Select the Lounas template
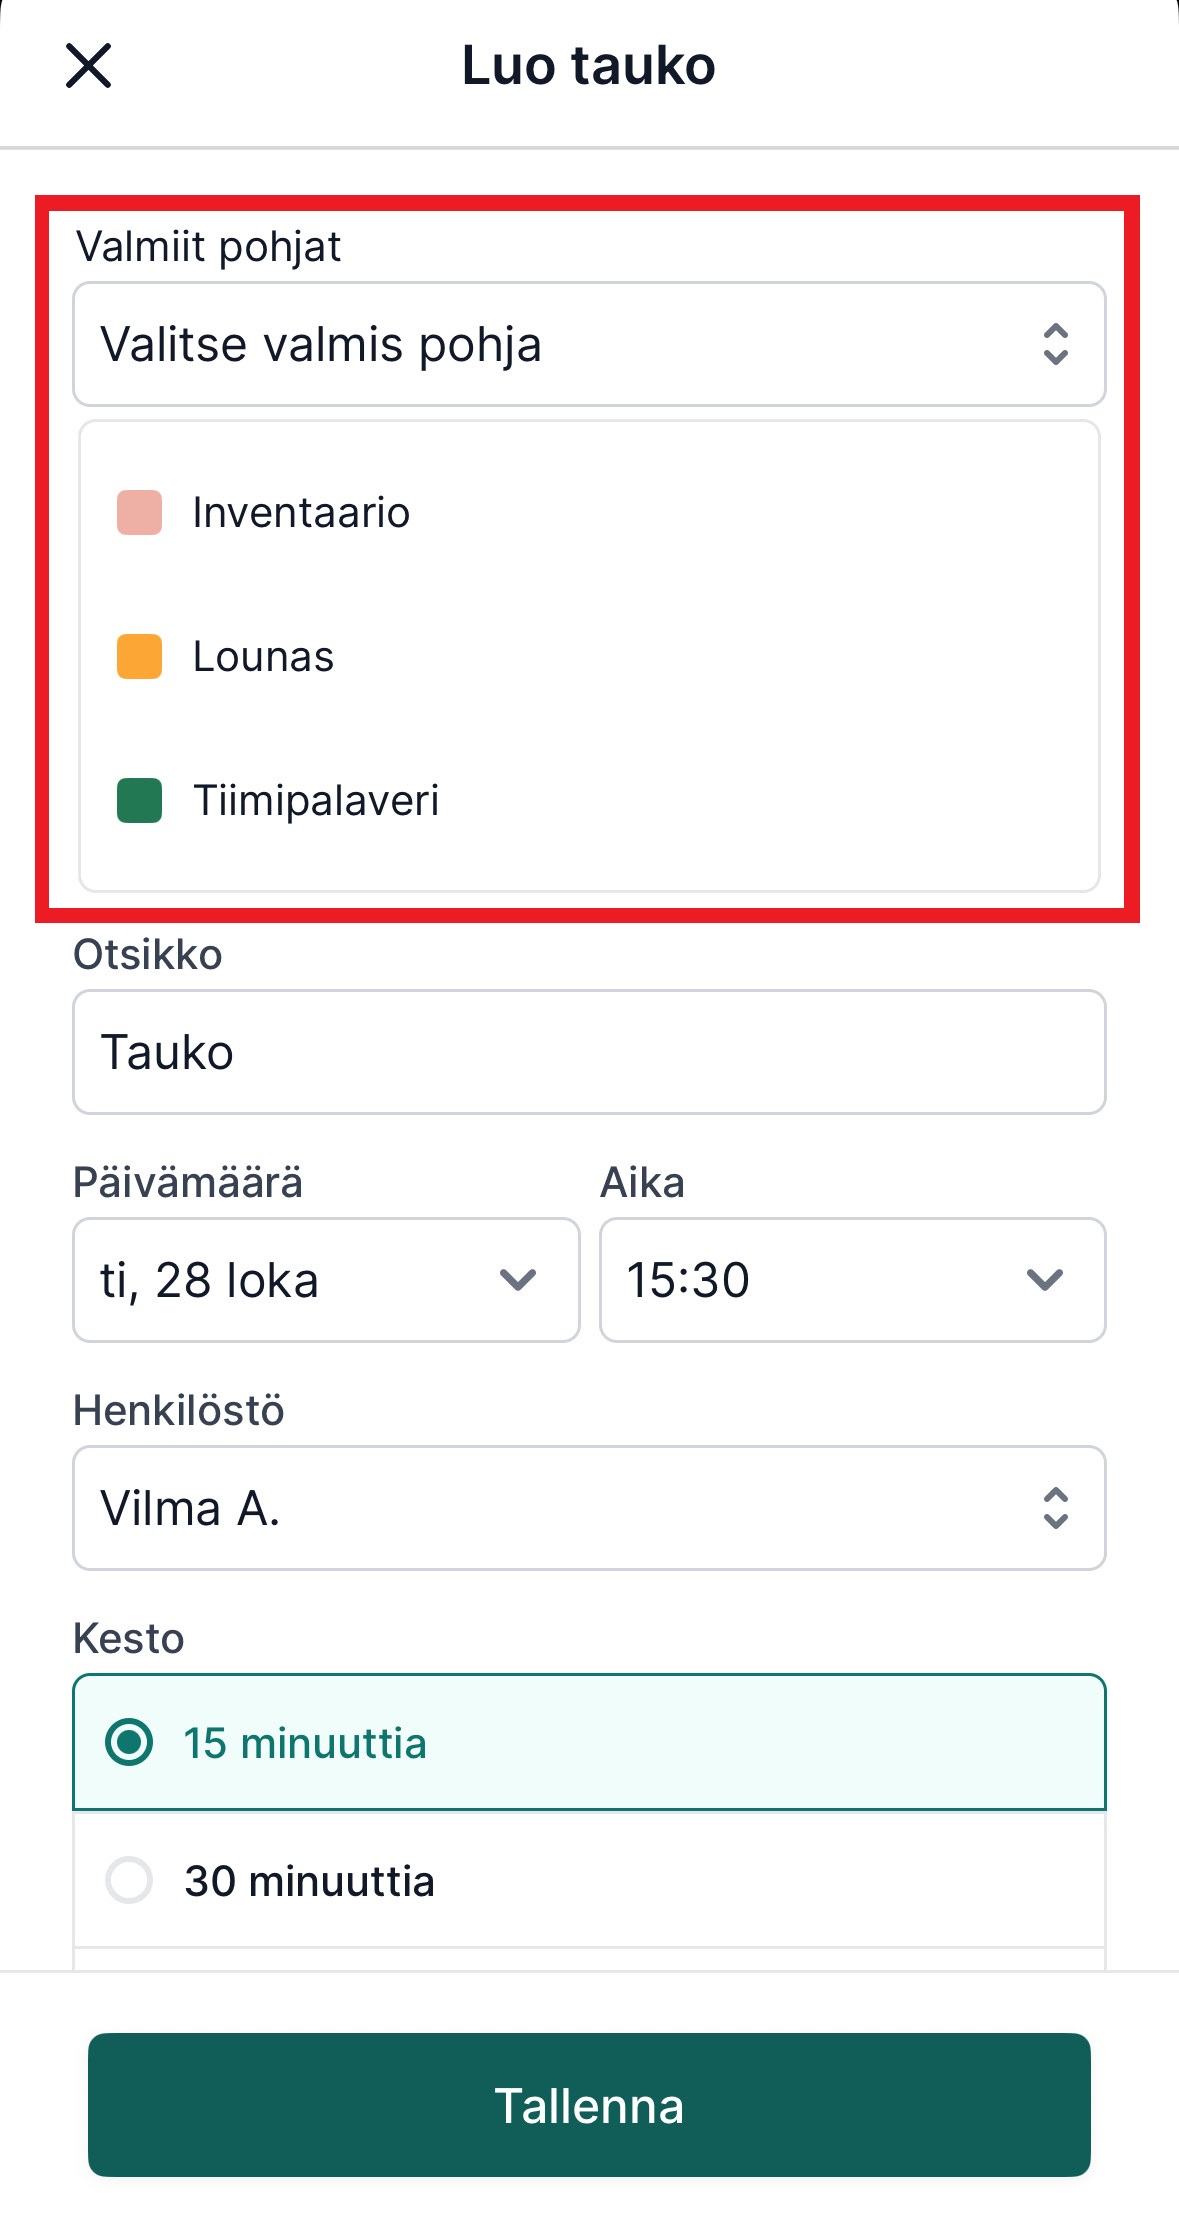The image size is (1179, 2228). click(x=264, y=656)
